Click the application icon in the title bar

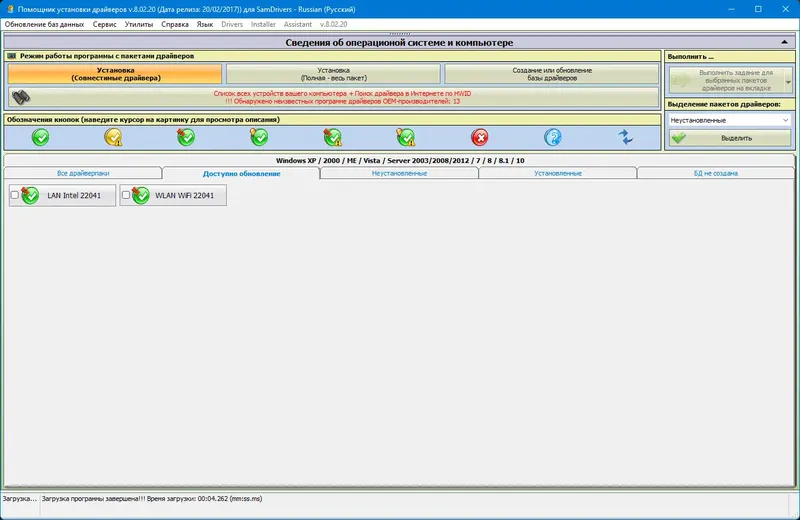click(10, 9)
